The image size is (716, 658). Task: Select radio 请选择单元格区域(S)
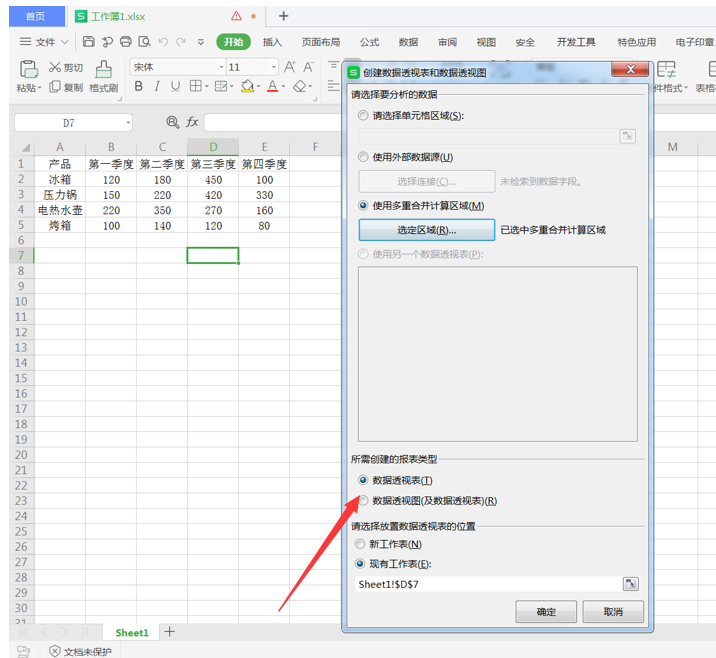coord(363,116)
